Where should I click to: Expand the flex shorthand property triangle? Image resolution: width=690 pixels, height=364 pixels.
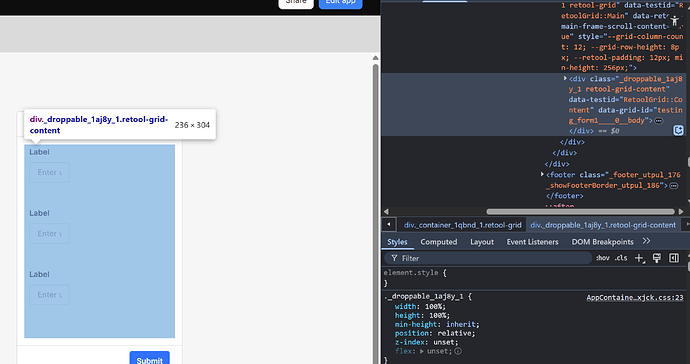(x=422, y=351)
